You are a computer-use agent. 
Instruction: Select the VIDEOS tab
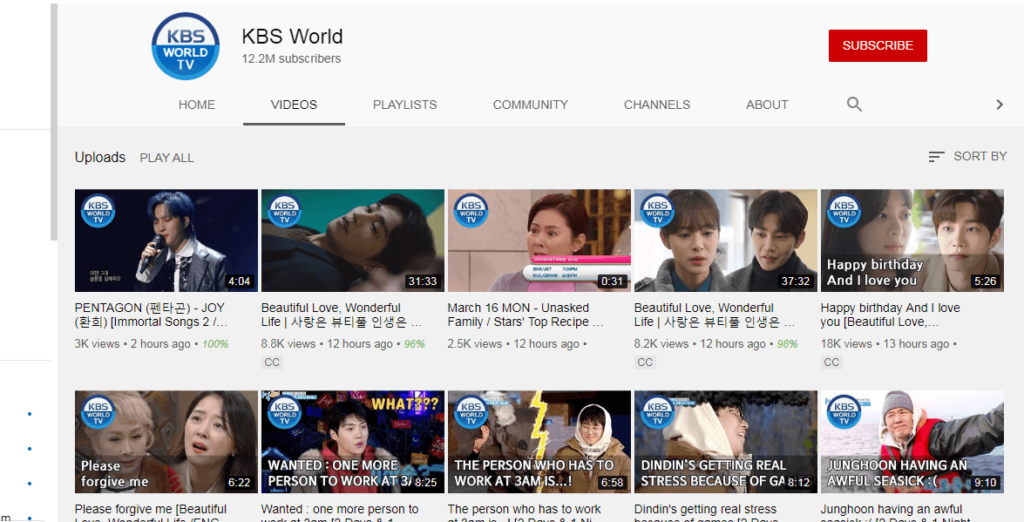tap(294, 105)
